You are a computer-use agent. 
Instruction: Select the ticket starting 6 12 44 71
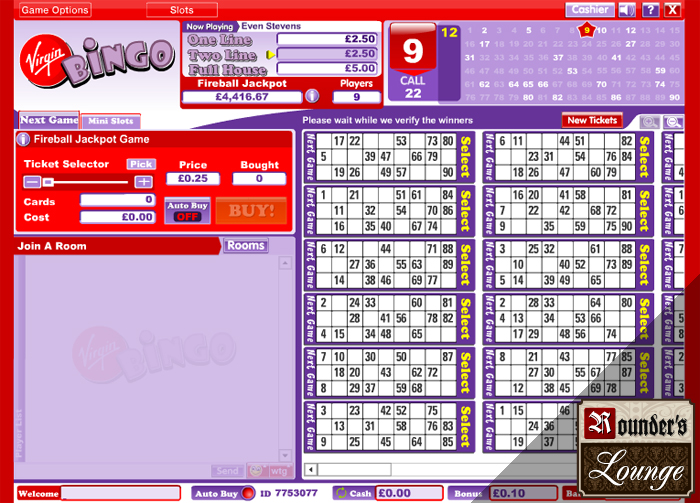point(465,265)
